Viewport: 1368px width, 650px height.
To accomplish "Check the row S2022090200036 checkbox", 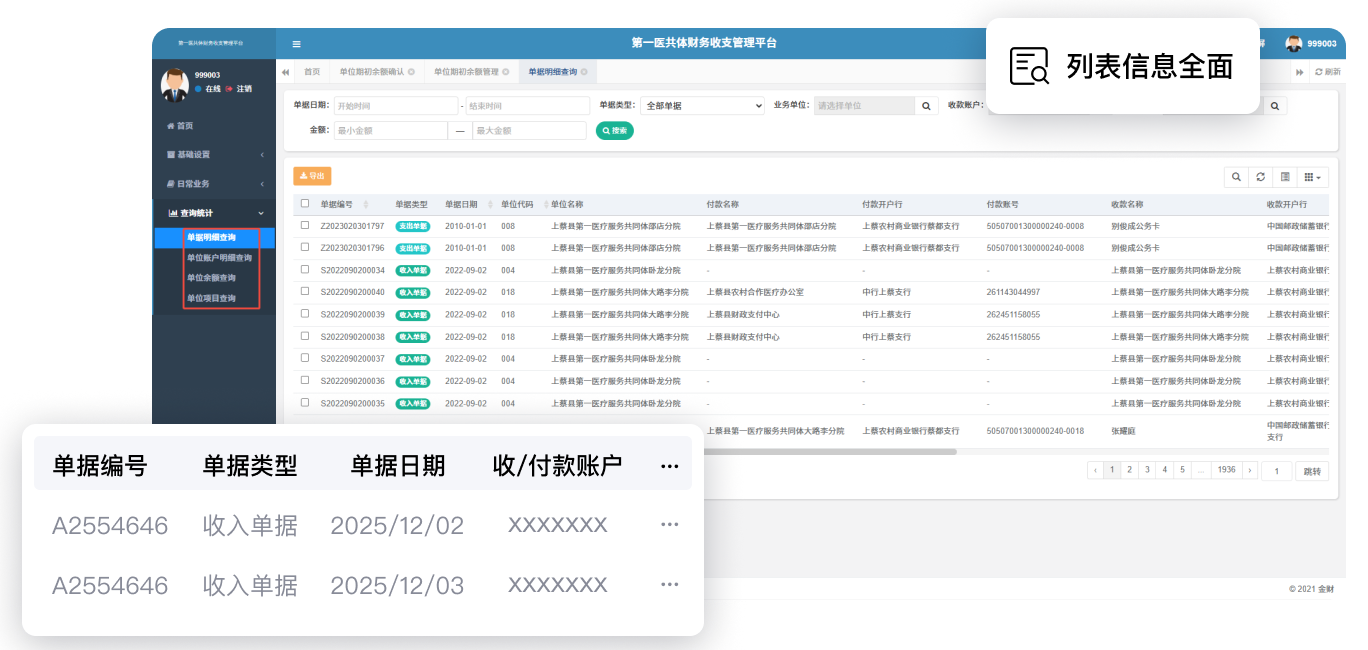I will (x=305, y=380).
